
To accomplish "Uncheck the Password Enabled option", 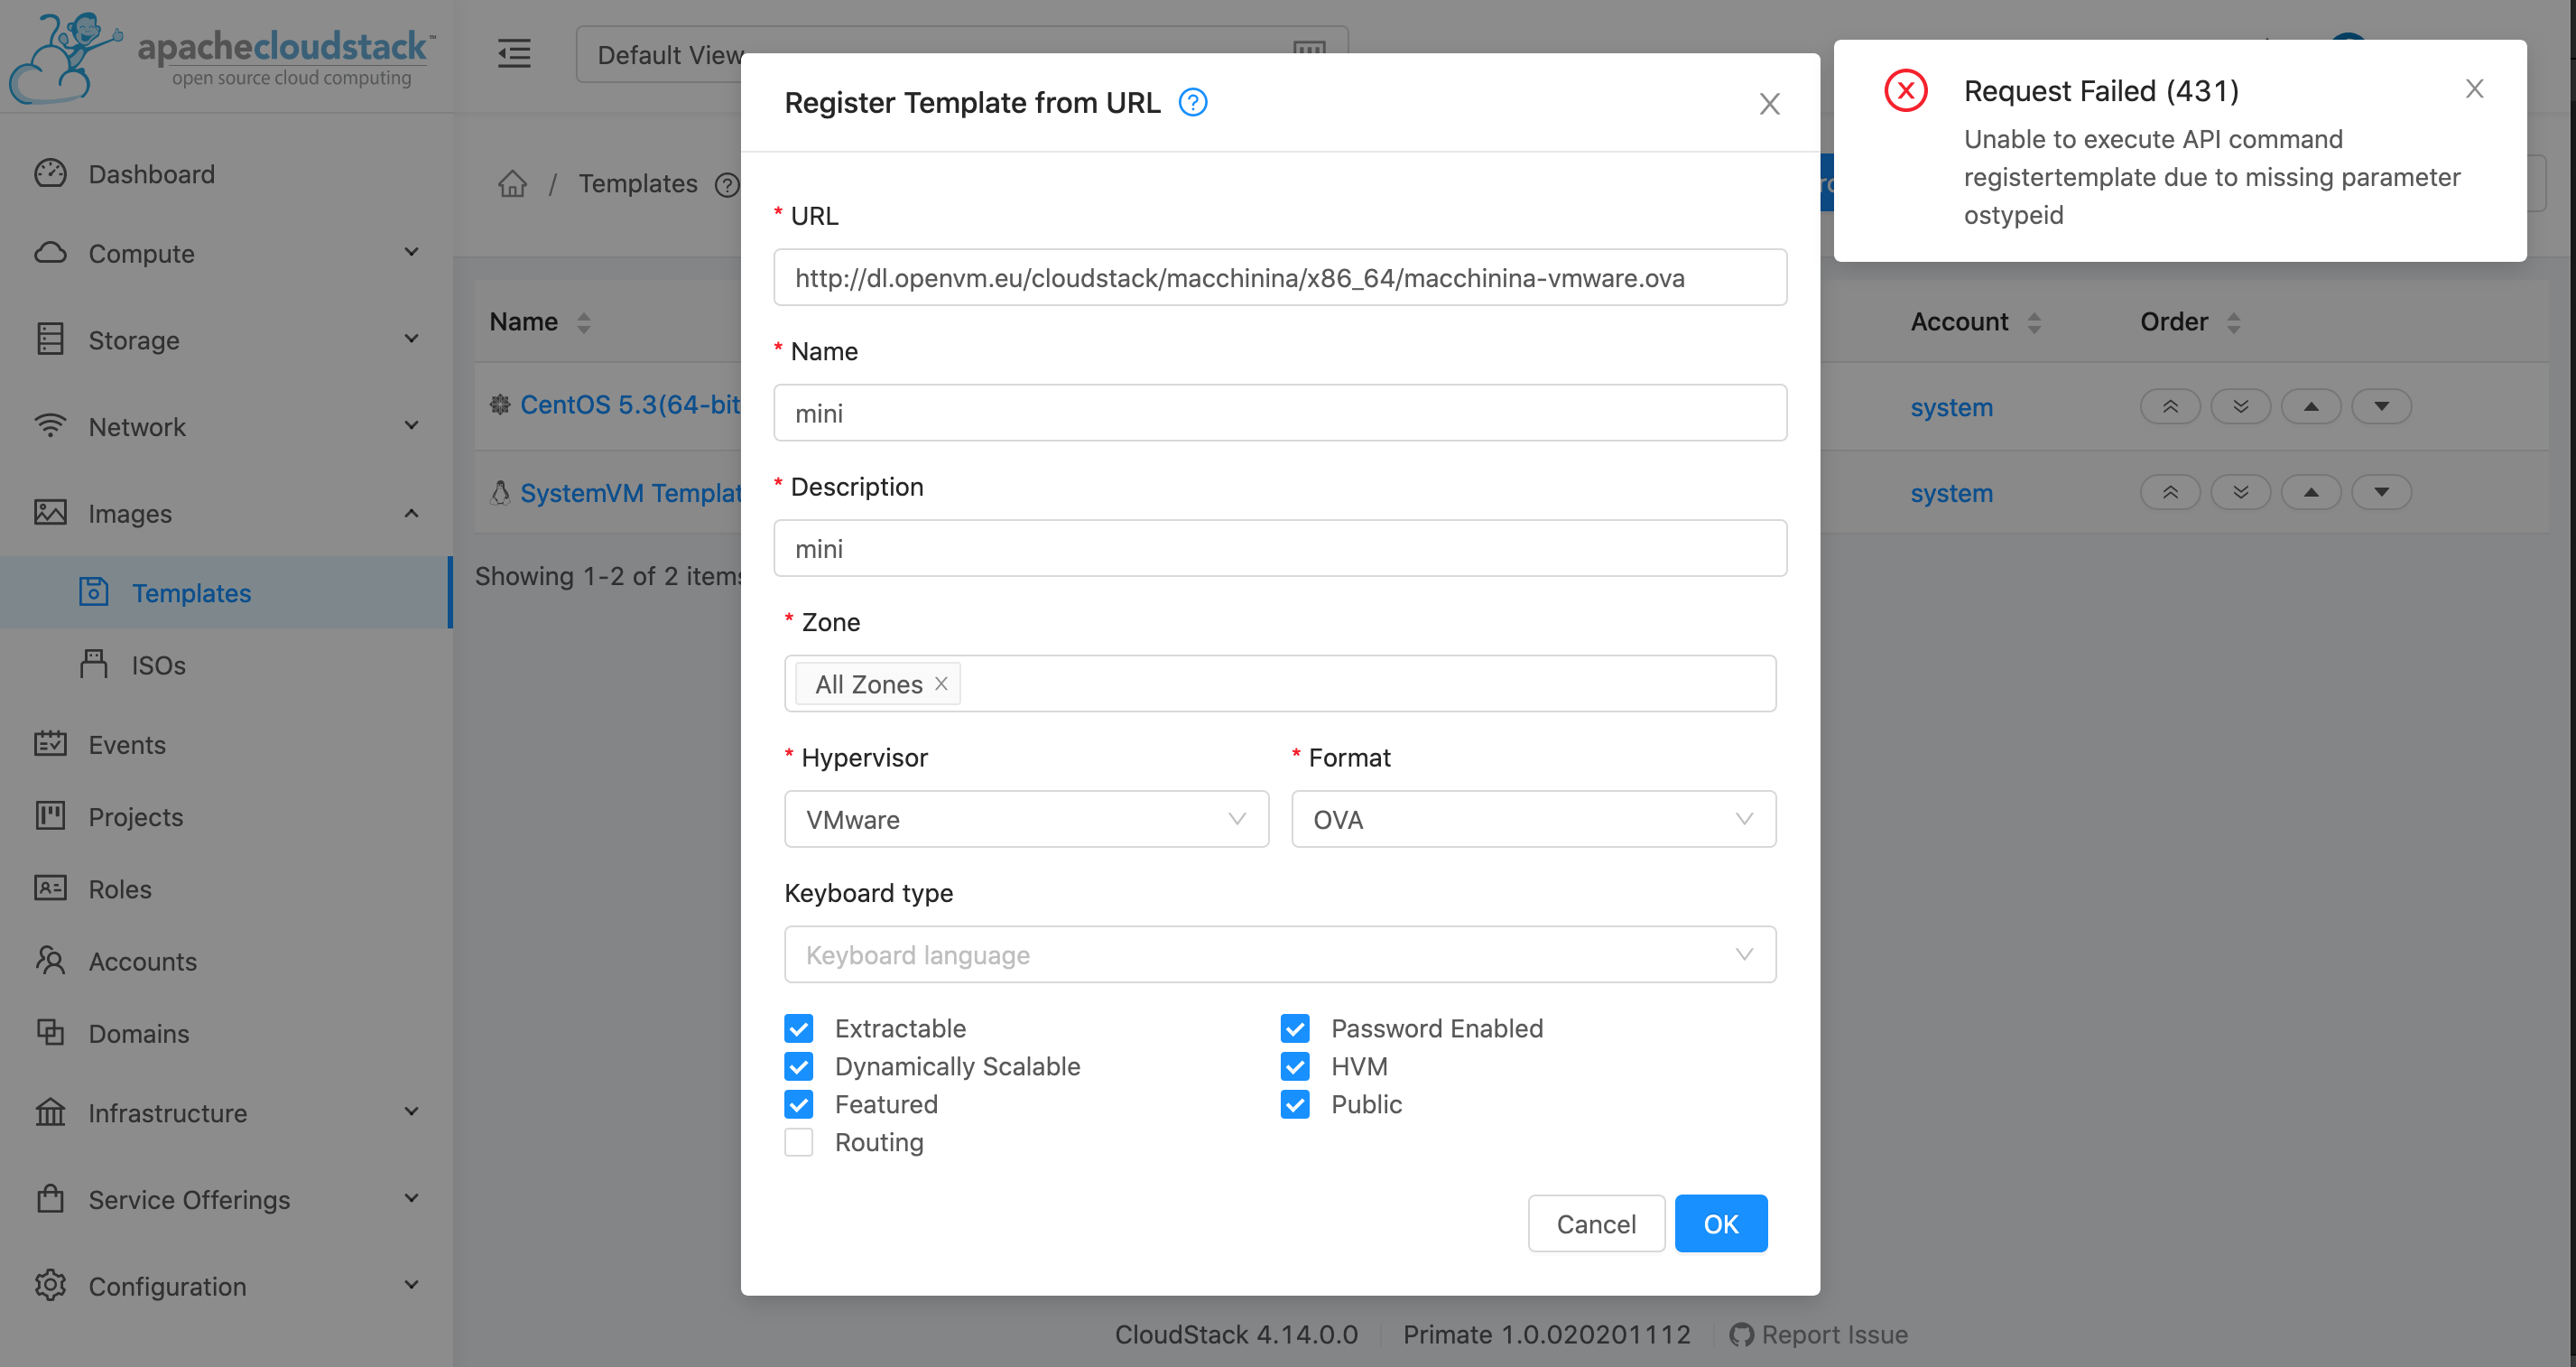I will pyautogui.click(x=1294, y=1028).
